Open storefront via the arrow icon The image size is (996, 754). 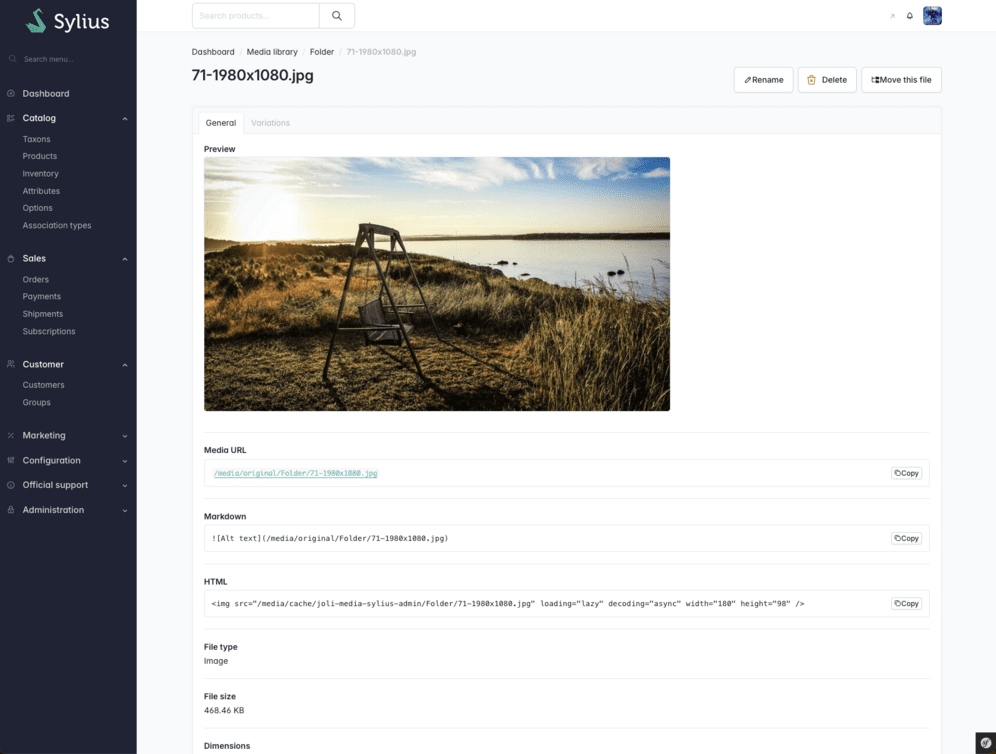click(892, 16)
